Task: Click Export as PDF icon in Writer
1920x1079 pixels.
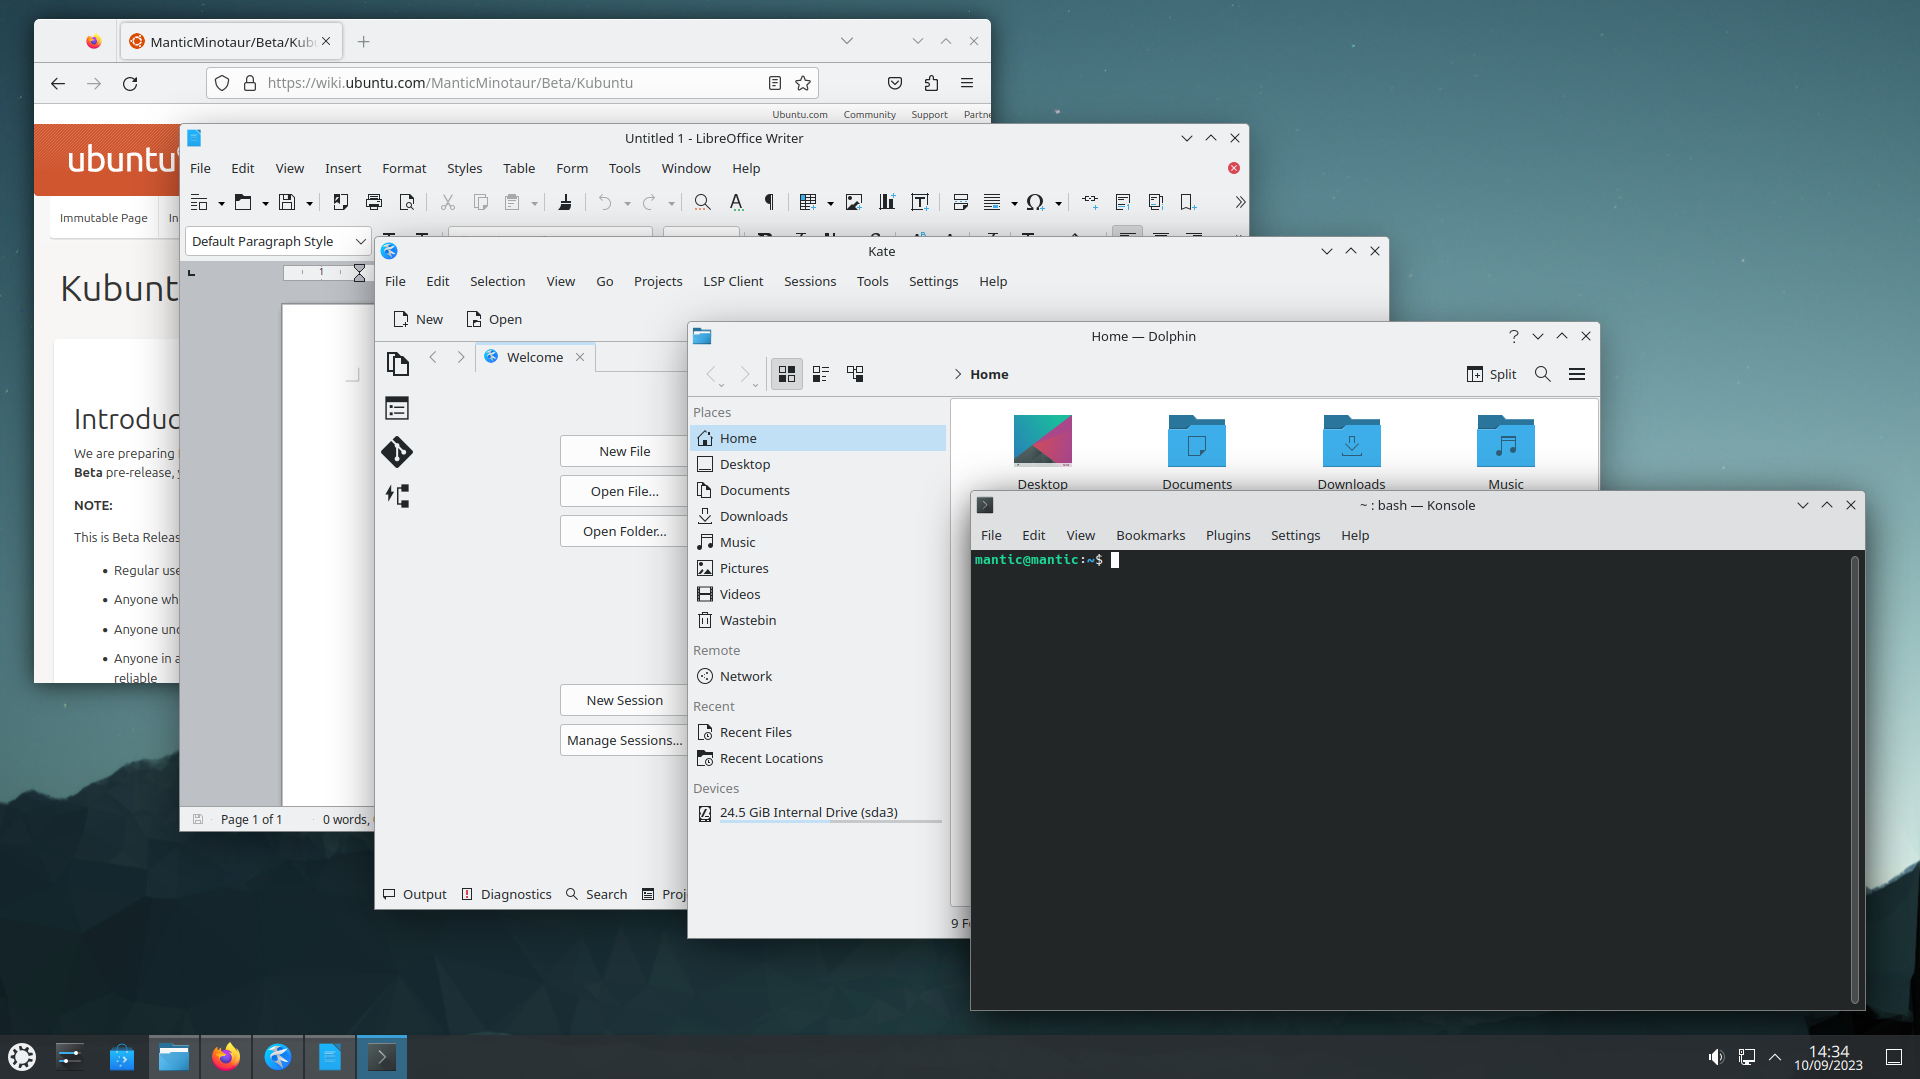Action: [x=341, y=202]
